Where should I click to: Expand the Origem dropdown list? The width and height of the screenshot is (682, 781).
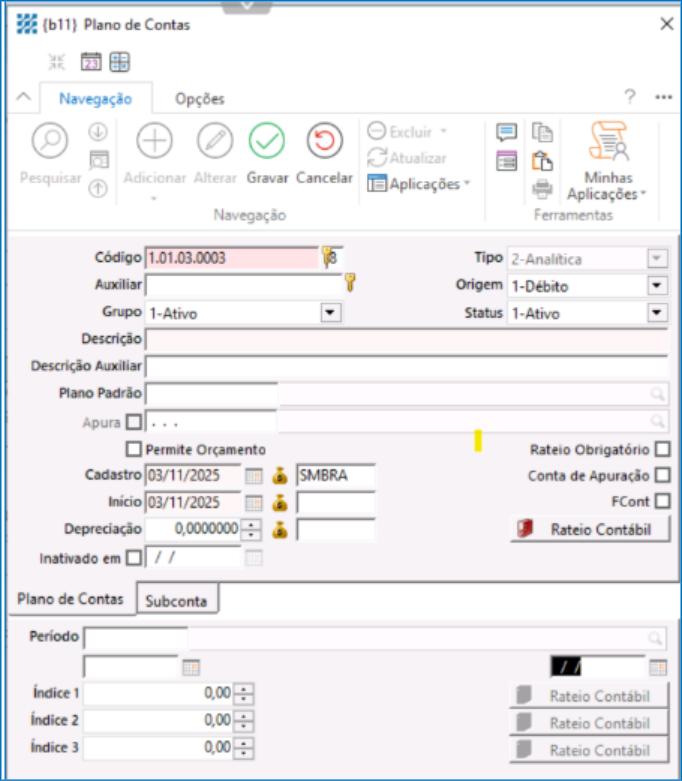[656, 286]
